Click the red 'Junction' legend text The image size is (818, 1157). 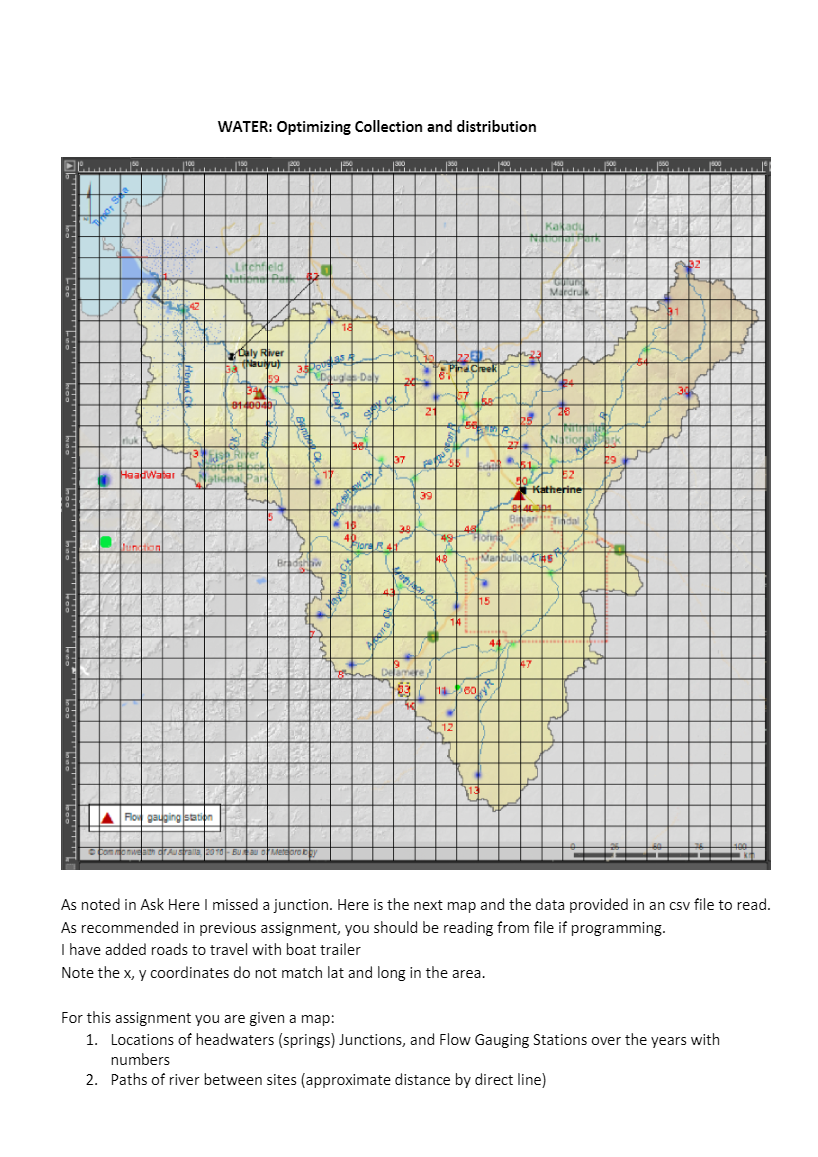[x=140, y=548]
